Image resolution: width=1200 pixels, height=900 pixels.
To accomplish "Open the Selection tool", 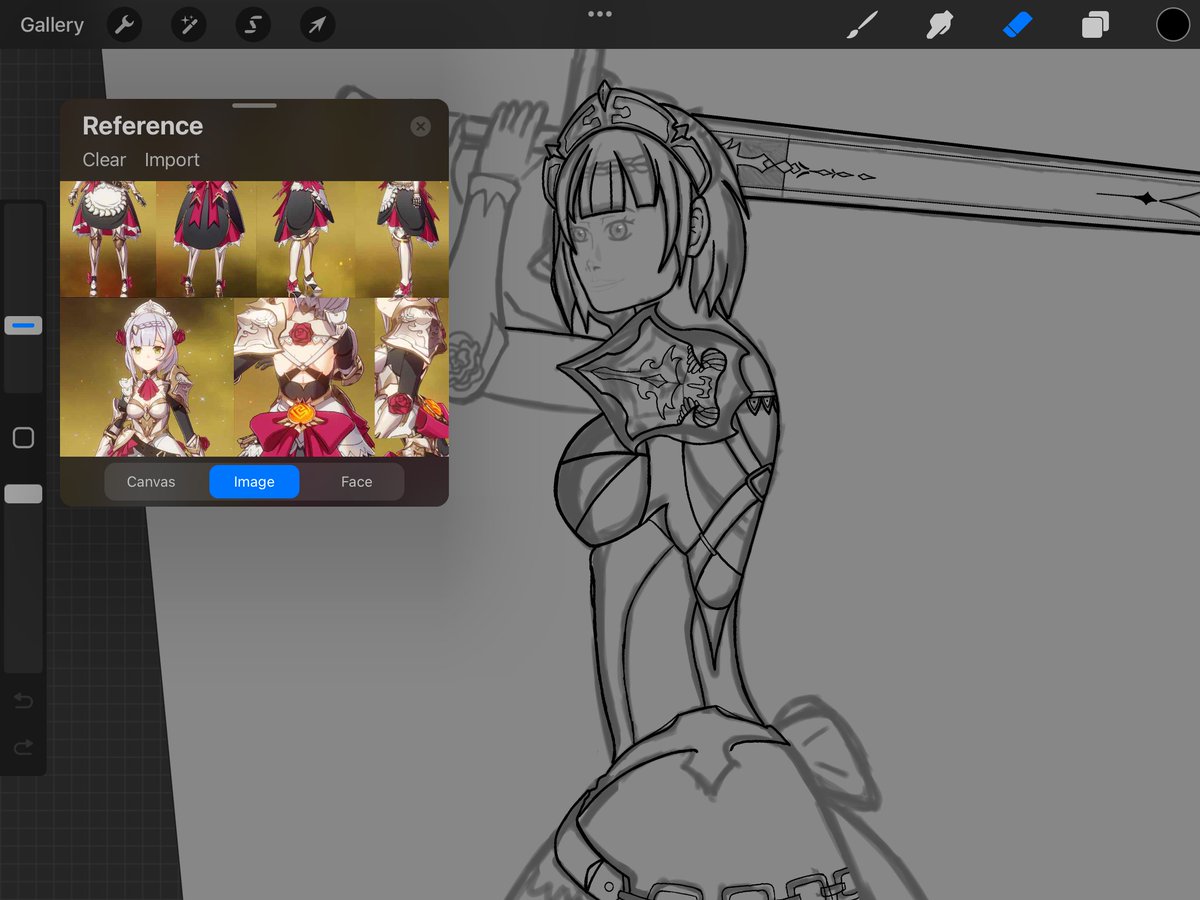I will coord(253,25).
